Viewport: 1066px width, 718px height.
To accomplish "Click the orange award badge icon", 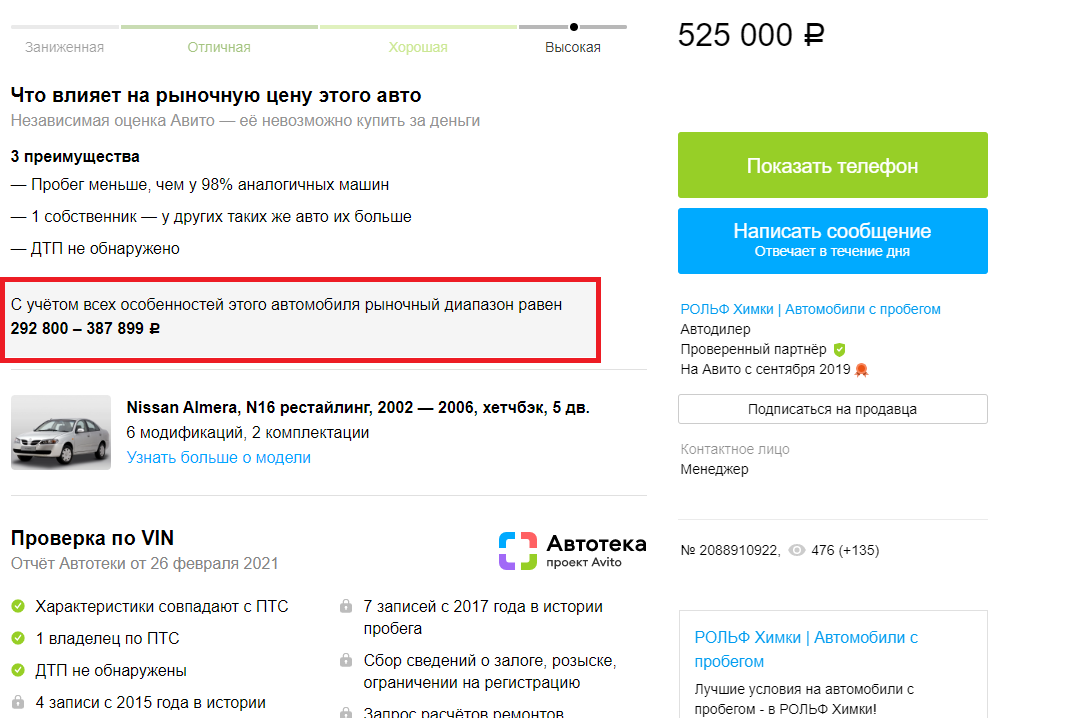I will click(x=861, y=370).
